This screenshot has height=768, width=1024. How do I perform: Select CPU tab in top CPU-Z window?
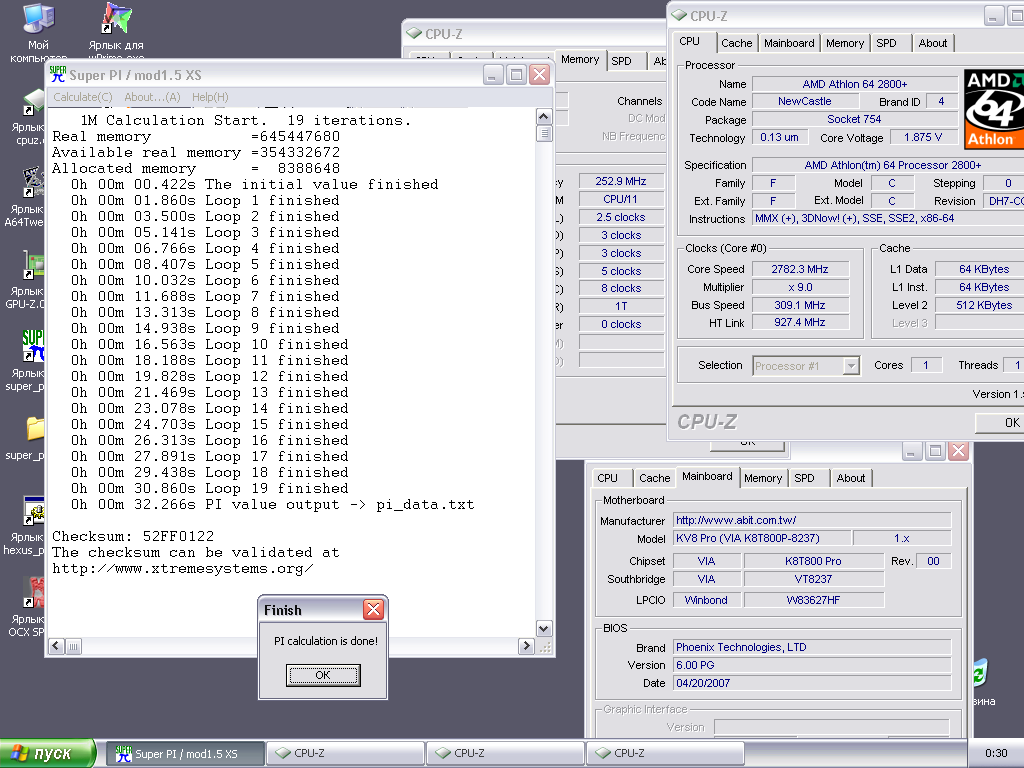pyautogui.click(x=689, y=41)
